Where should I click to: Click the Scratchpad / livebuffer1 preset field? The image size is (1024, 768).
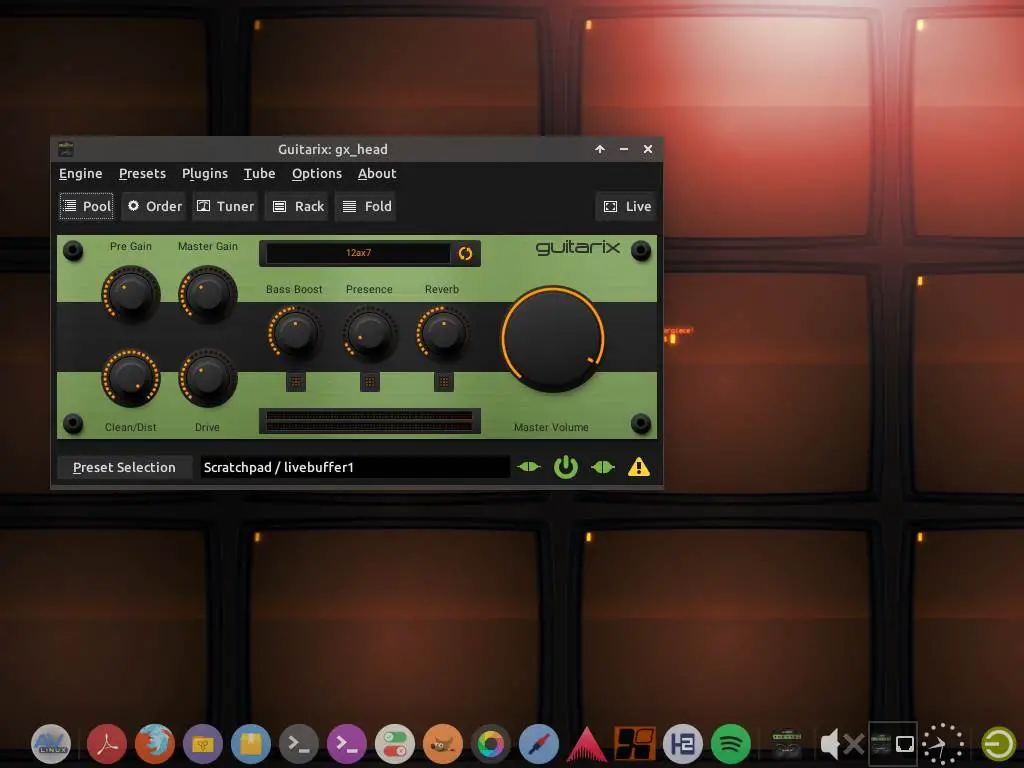click(x=355, y=467)
